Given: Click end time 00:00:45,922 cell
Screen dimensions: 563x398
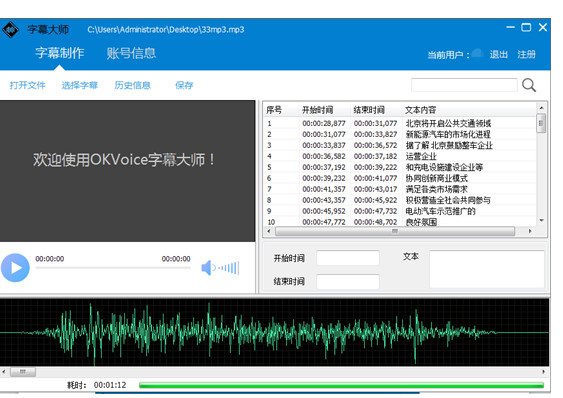Looking at the screenshot, I should (376, 200).
